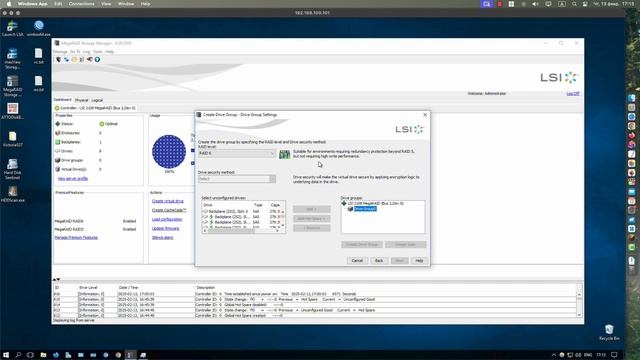This screenshot has height=360, width=640.
Task: Click first toolbar icon in MegaRAID window
Action: click(58, 60)
